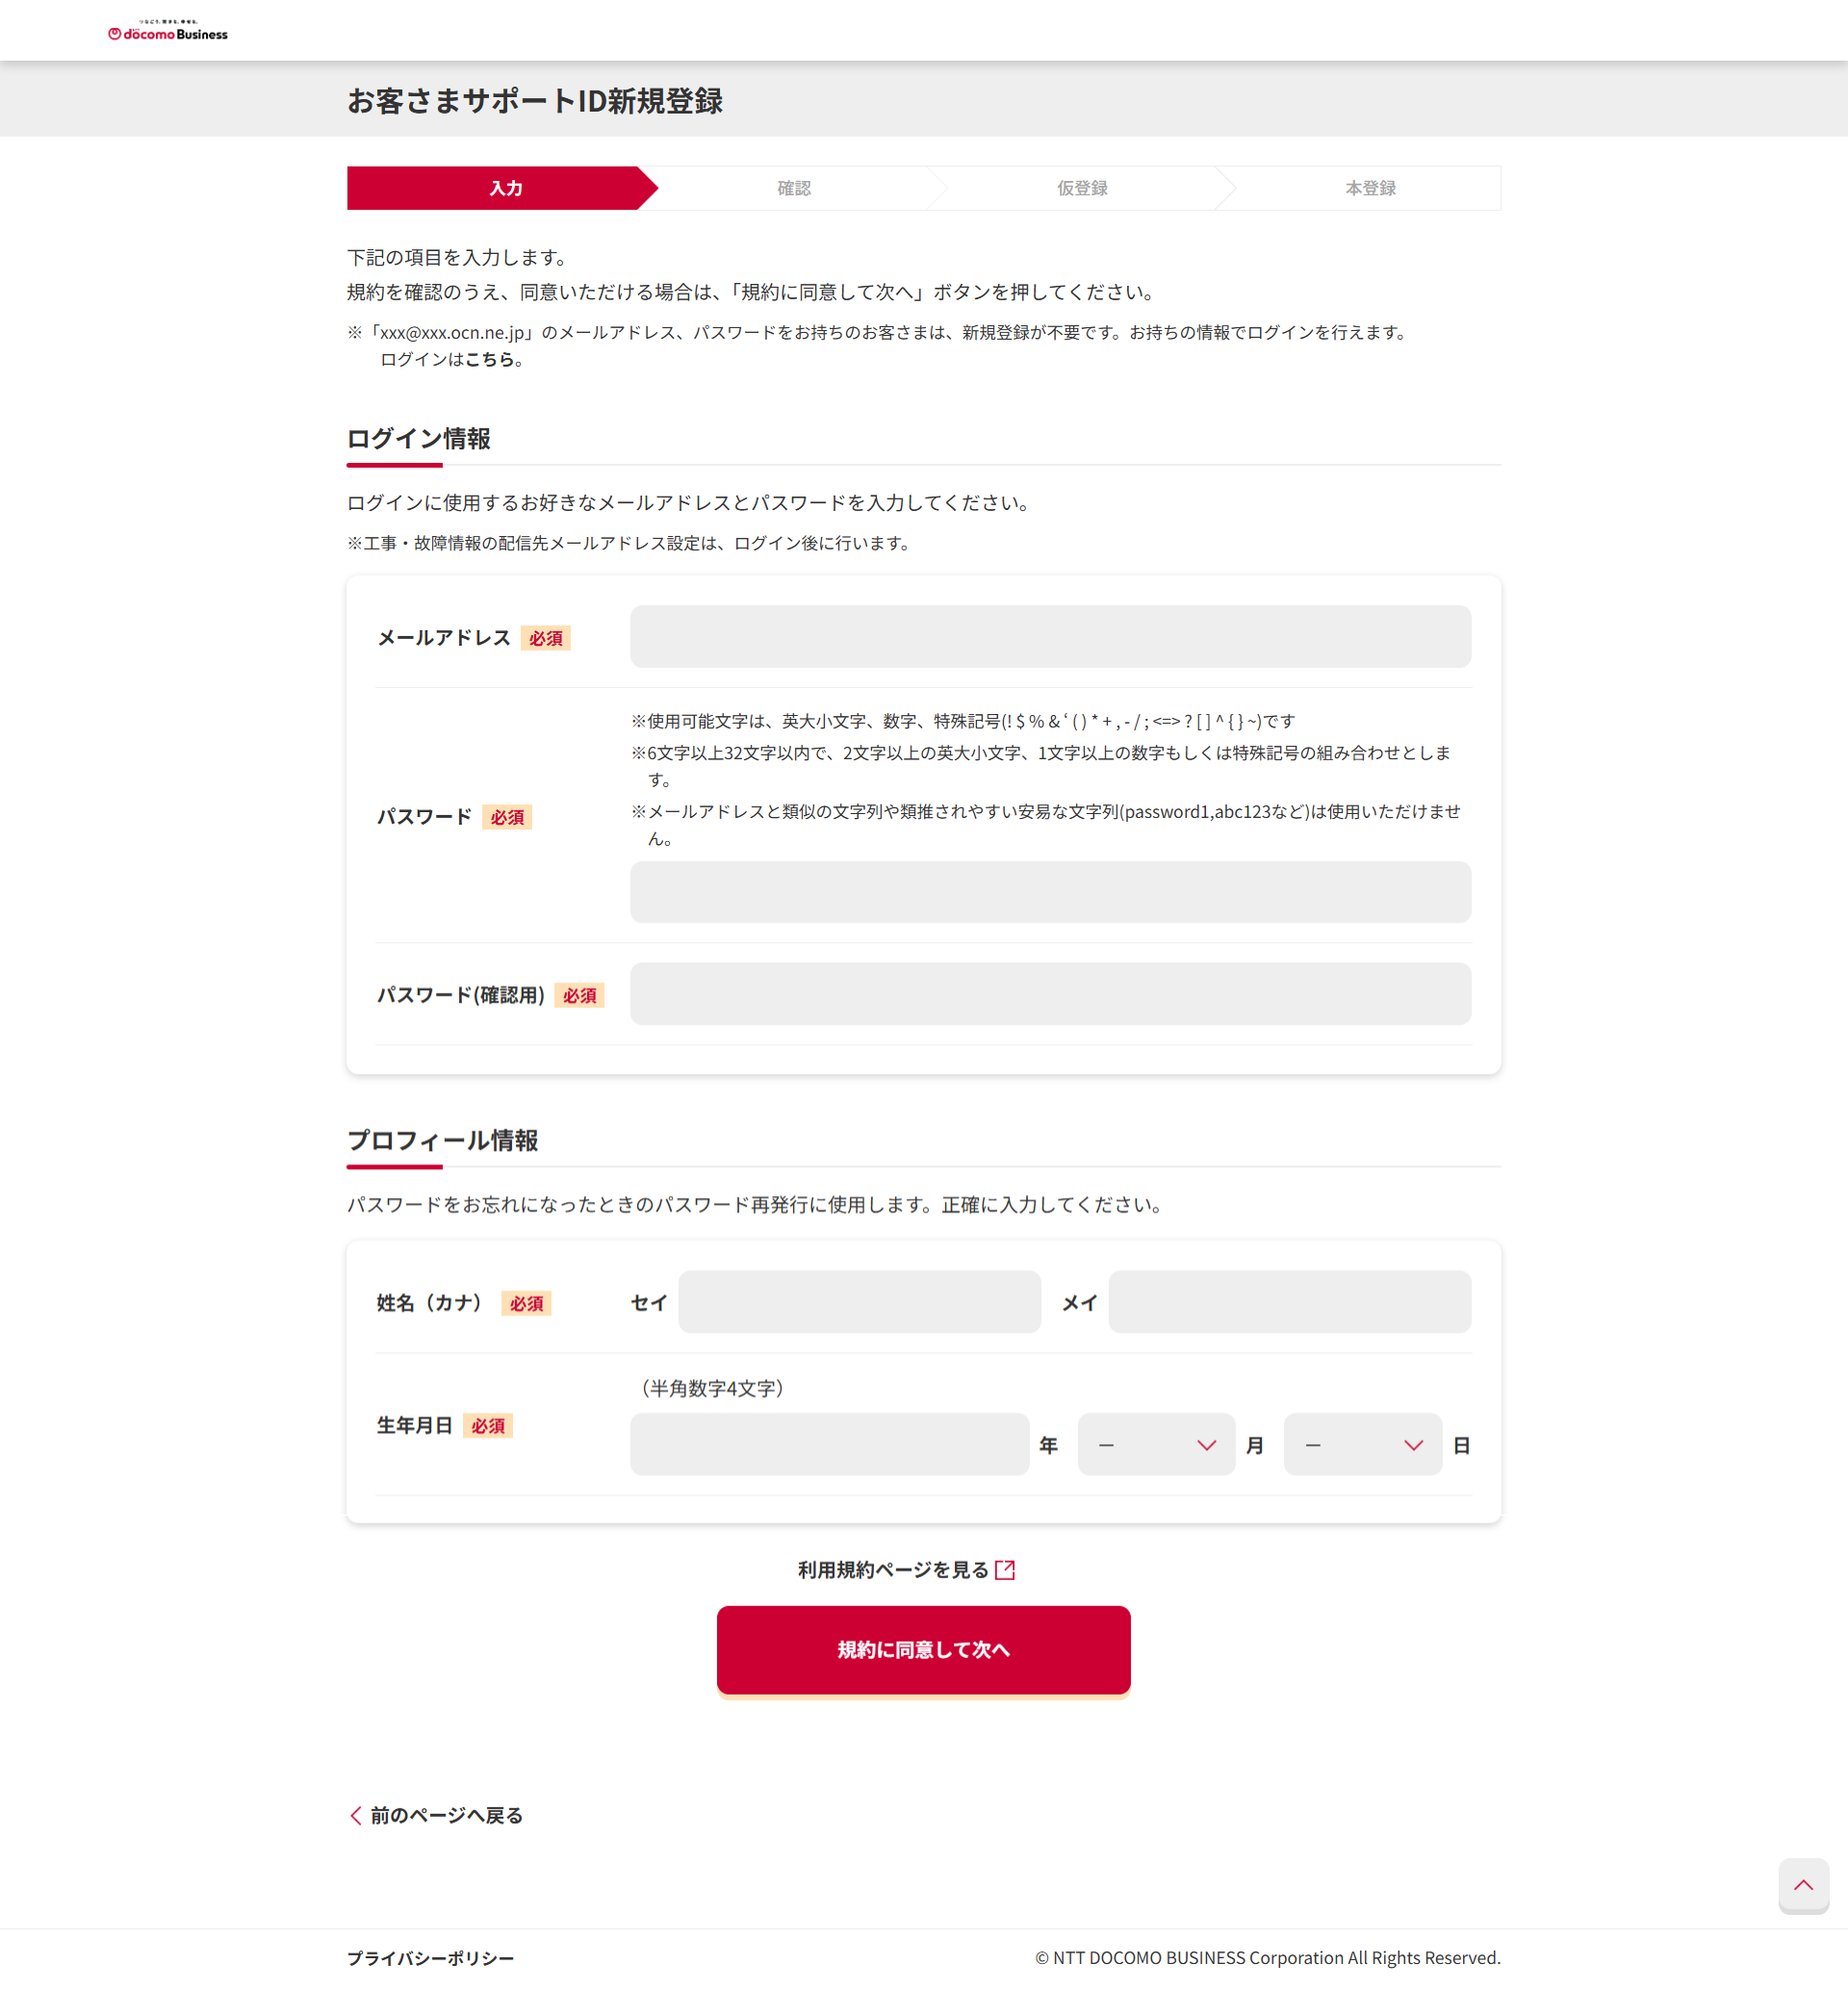Open the こちら login link
This screenshot has width=1848, height=1990.
[489, 359]
